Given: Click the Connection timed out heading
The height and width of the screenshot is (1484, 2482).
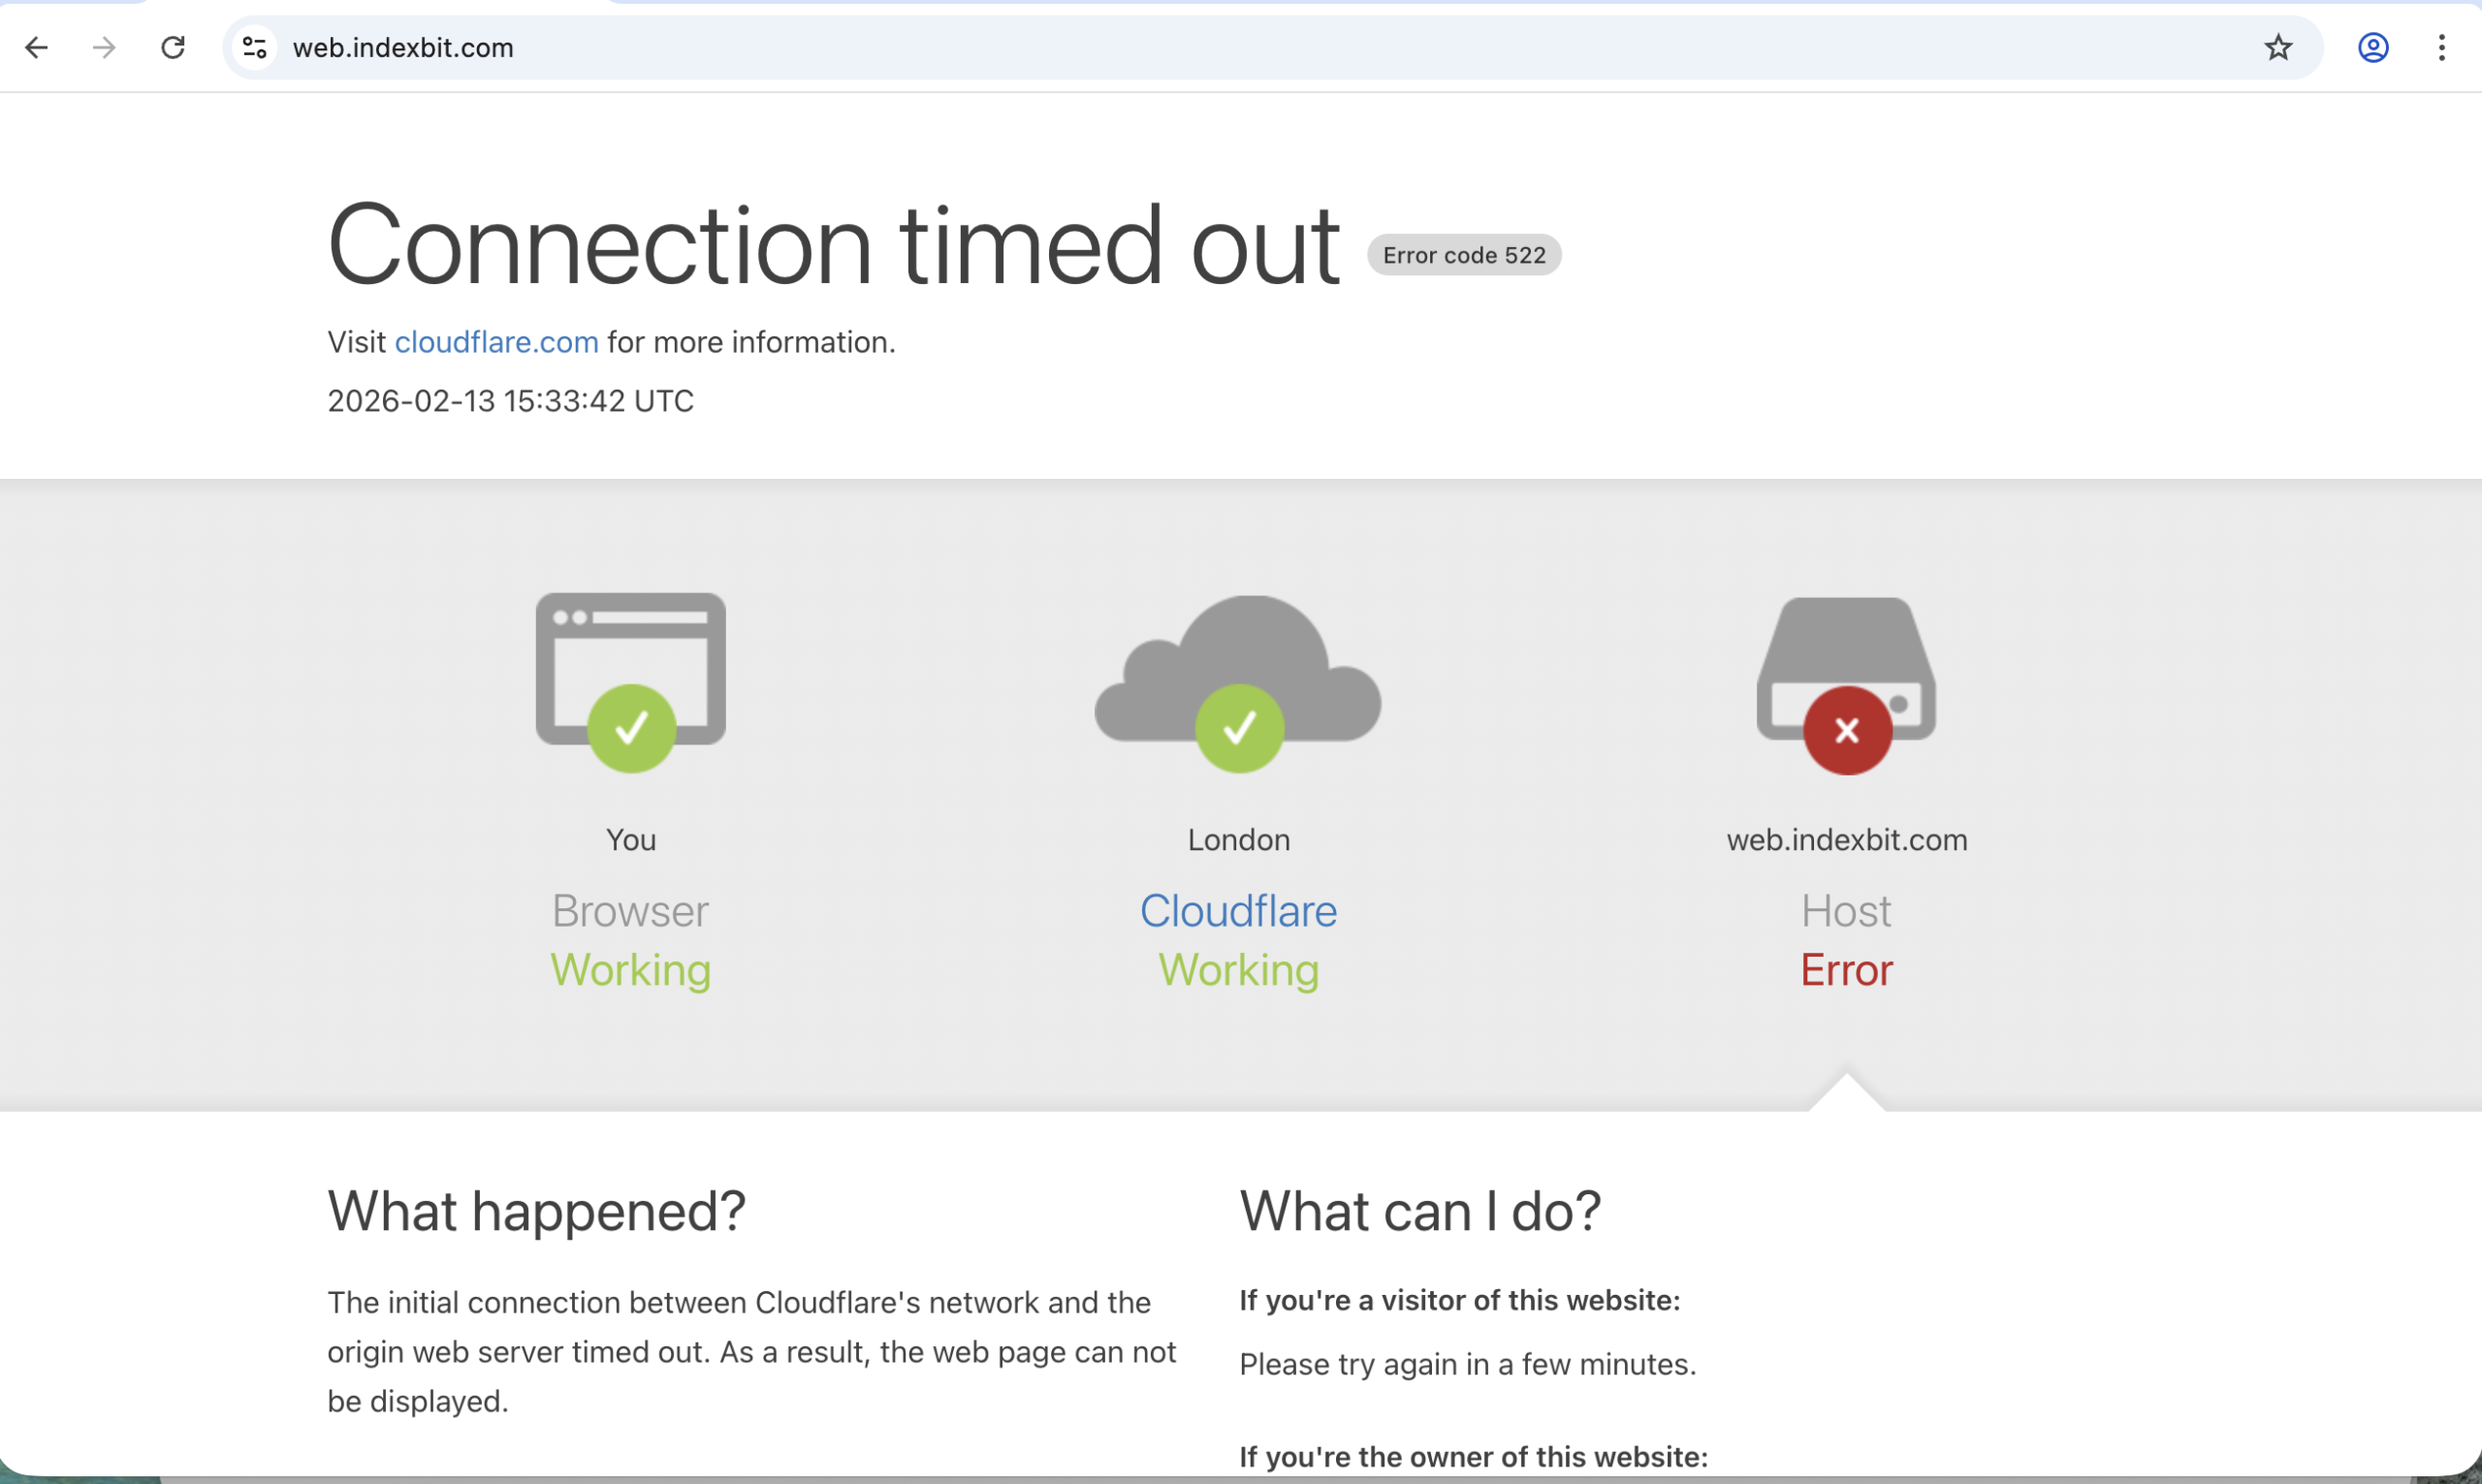Looking at the screenshot, I should [x=833, y=246].
